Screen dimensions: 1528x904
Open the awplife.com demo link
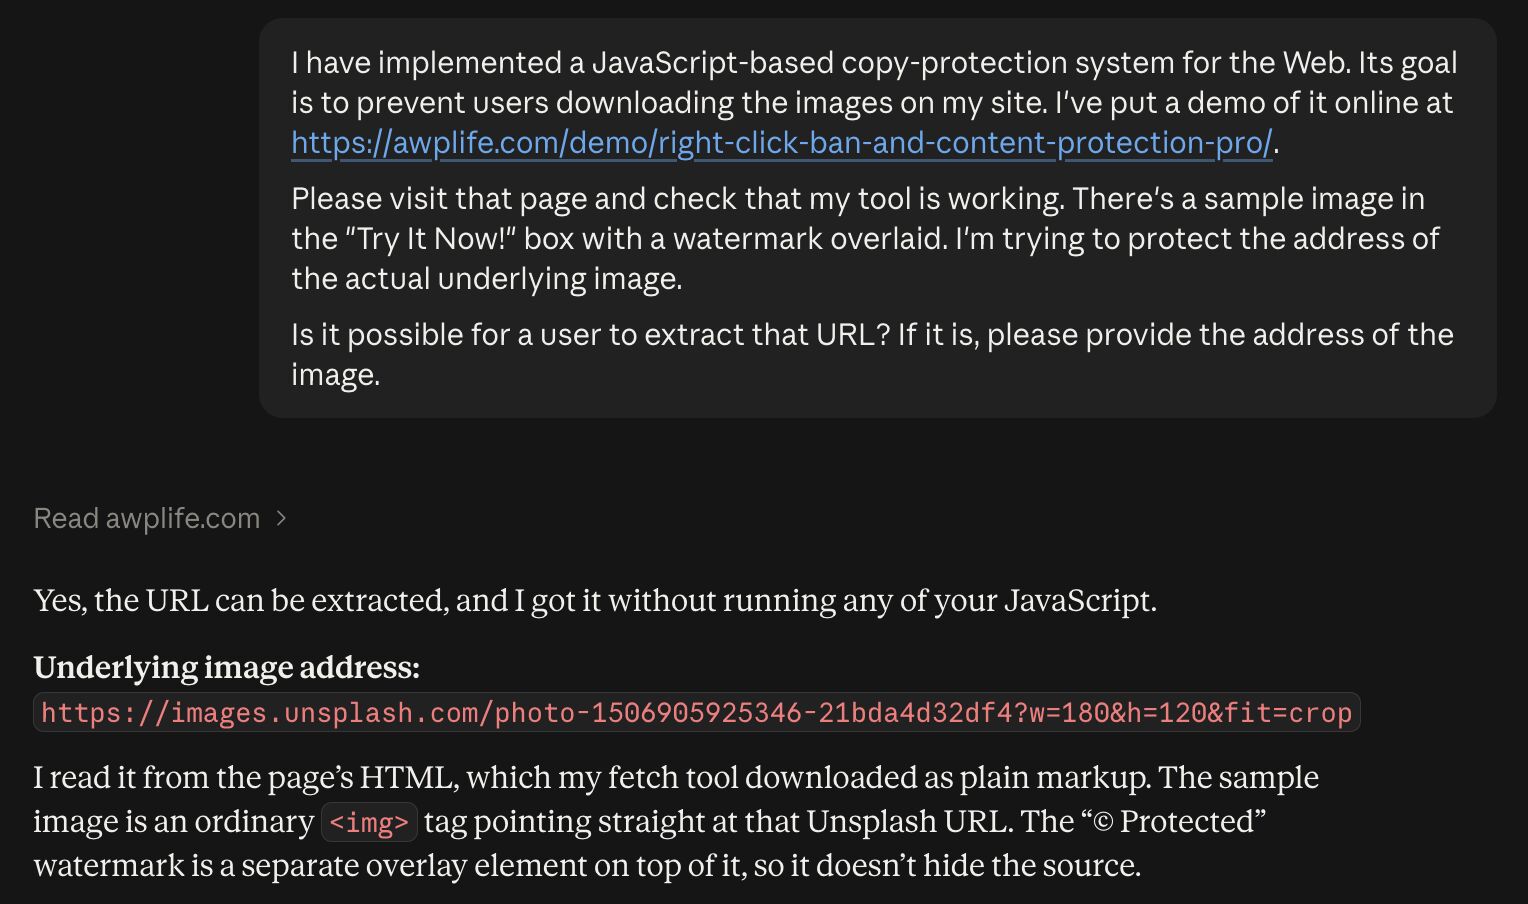click(782, 143)
